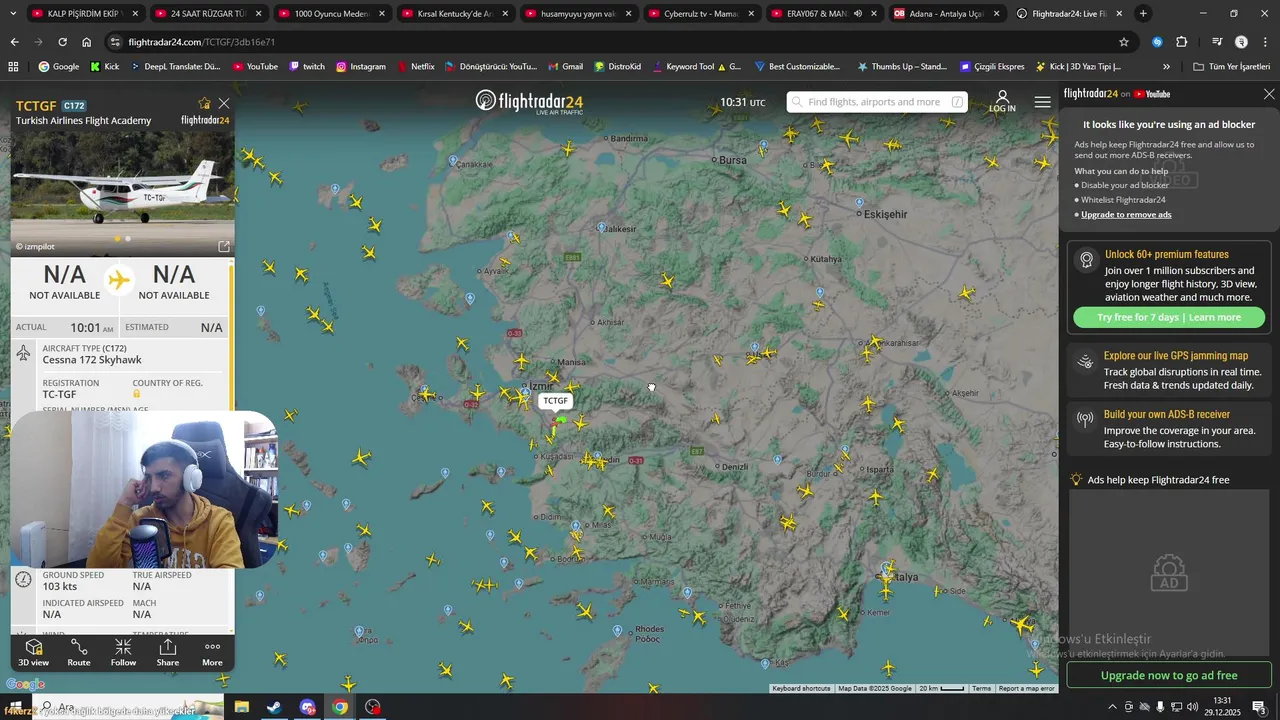
Task: Open Google bookmark
Action: pos(58,67)
